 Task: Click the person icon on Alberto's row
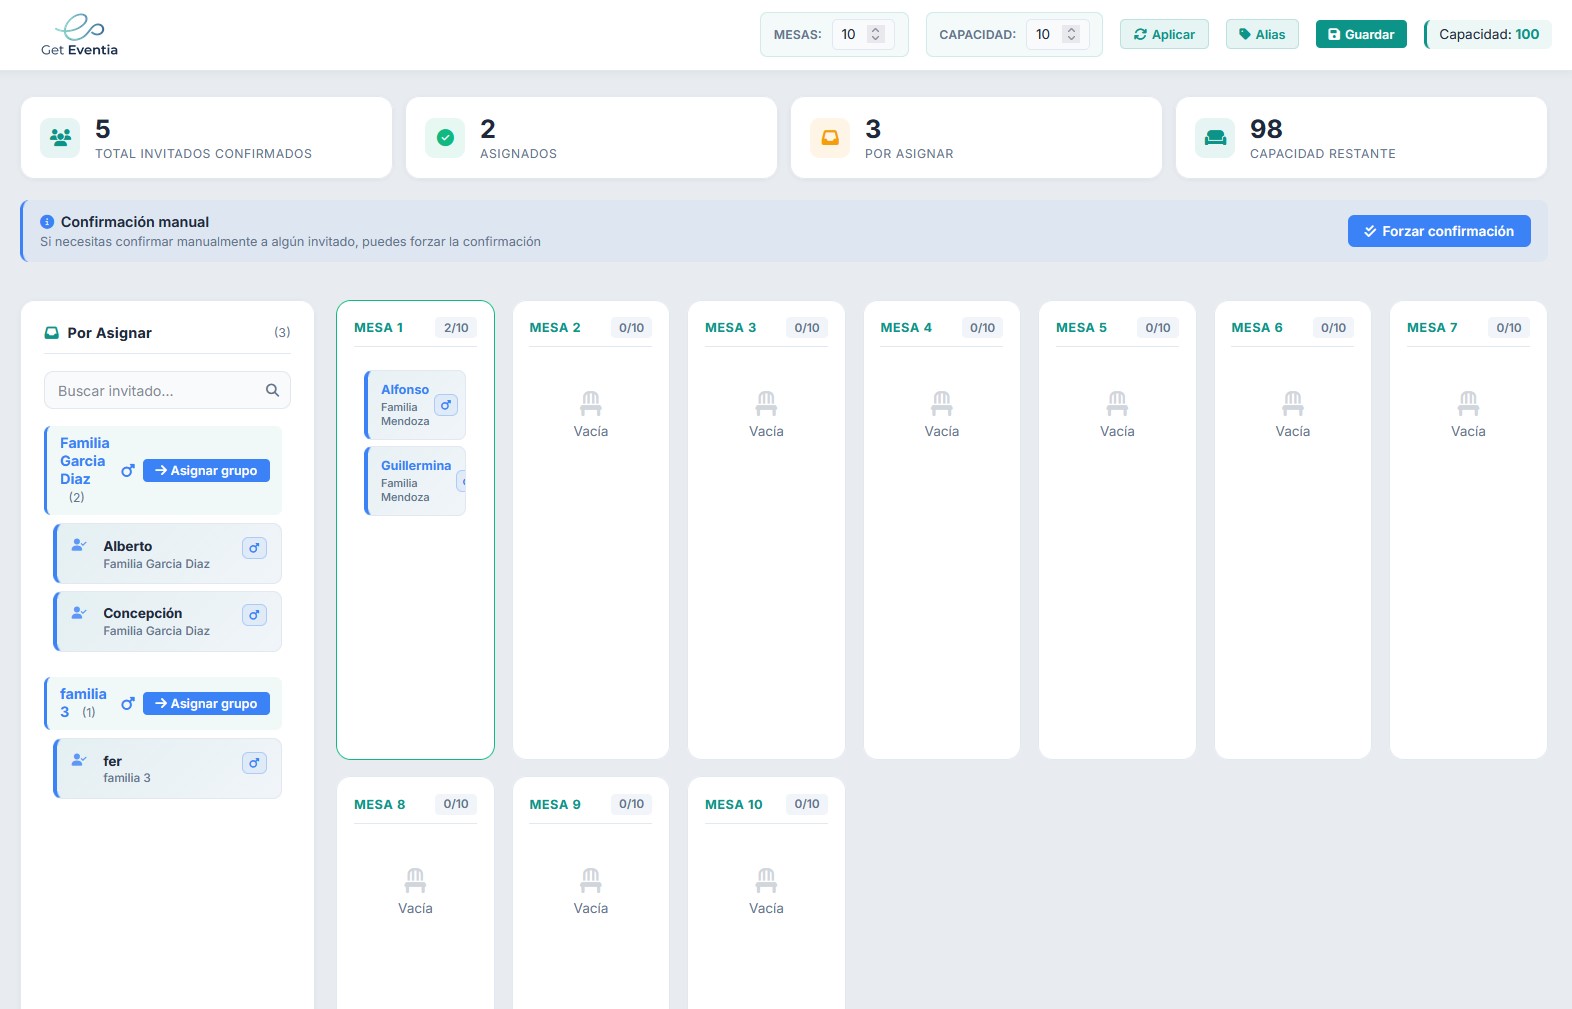coord(79,545)
